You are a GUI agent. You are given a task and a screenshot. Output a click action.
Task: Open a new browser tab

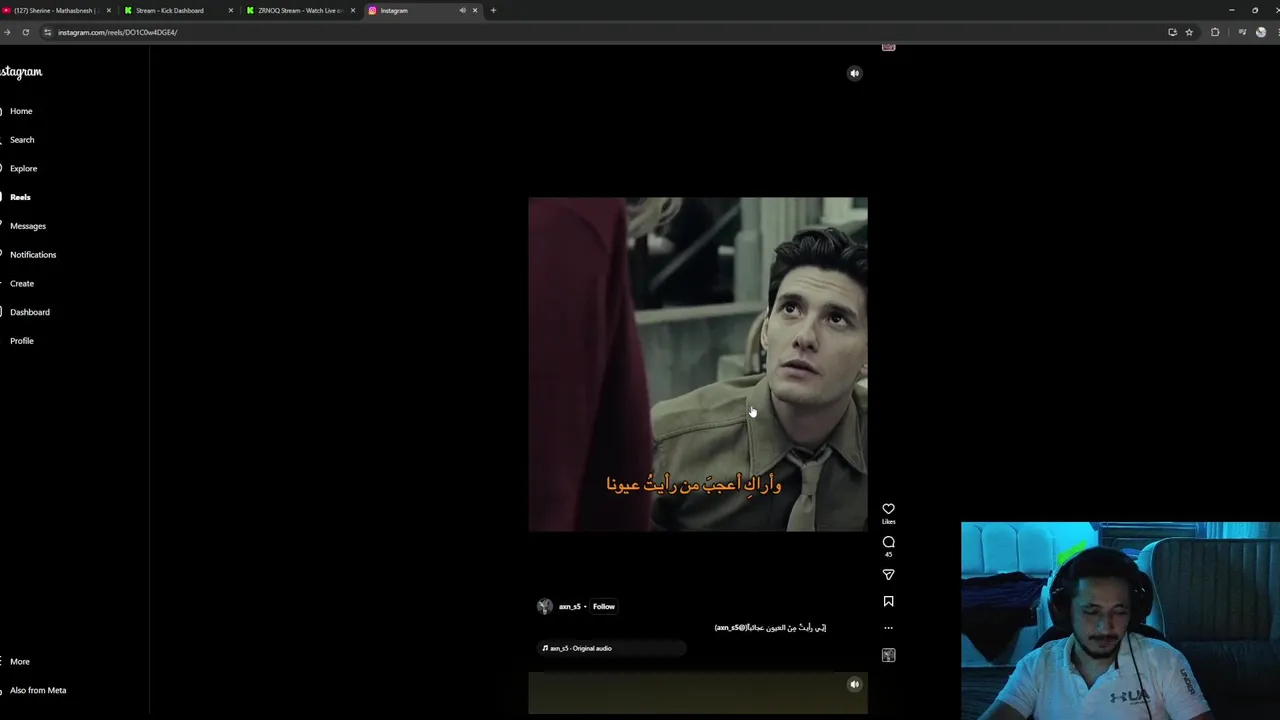point(493,10)
